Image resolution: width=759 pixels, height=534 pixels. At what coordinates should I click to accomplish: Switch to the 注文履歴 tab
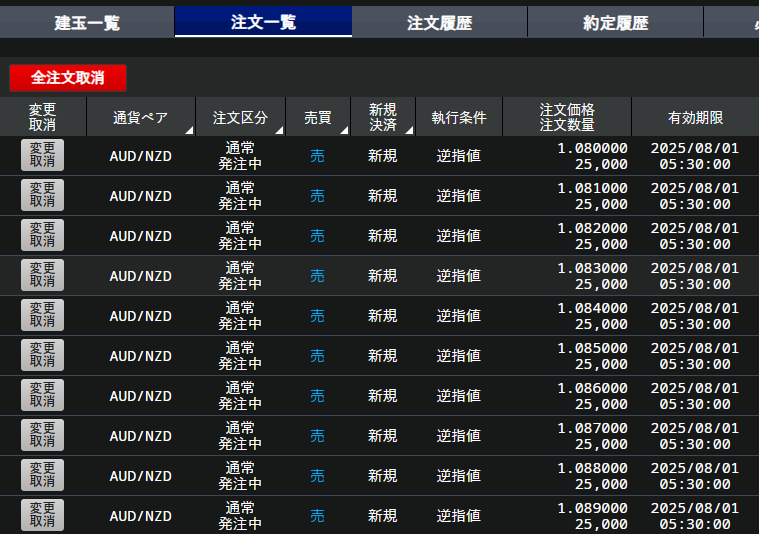click(x=440, y=22)
